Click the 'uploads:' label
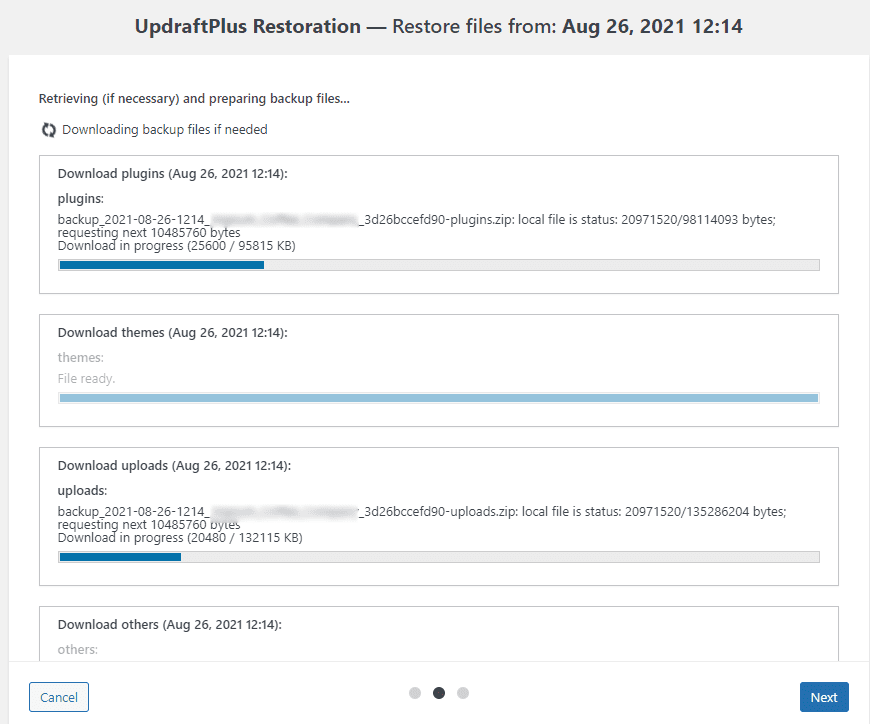 coord(82,490)
